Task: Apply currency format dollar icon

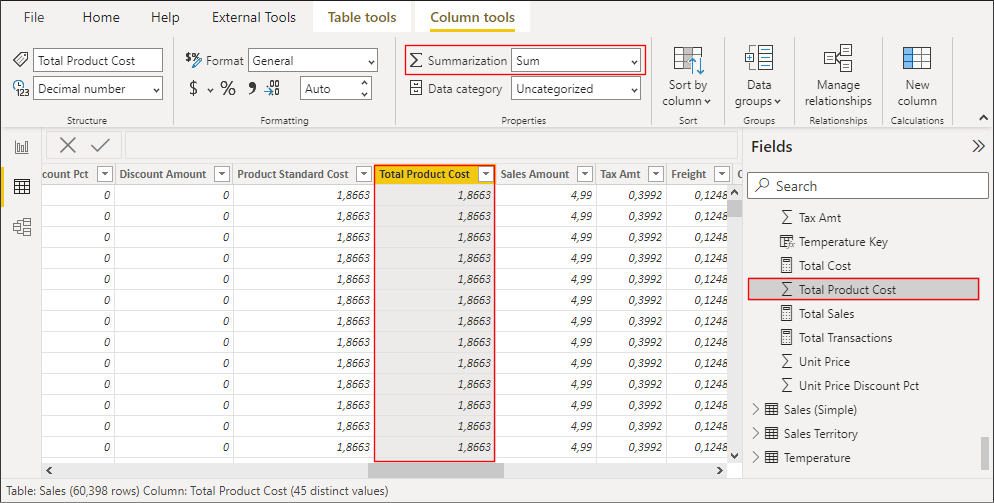Action: [193, 88]
